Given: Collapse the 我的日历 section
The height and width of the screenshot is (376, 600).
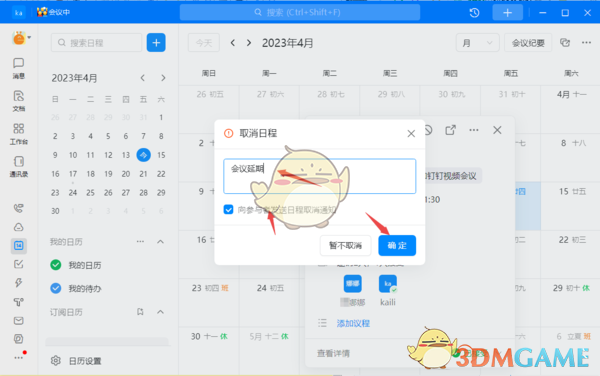Looking at the screenshot, I should pyautogui.click(x=160, y=242).
